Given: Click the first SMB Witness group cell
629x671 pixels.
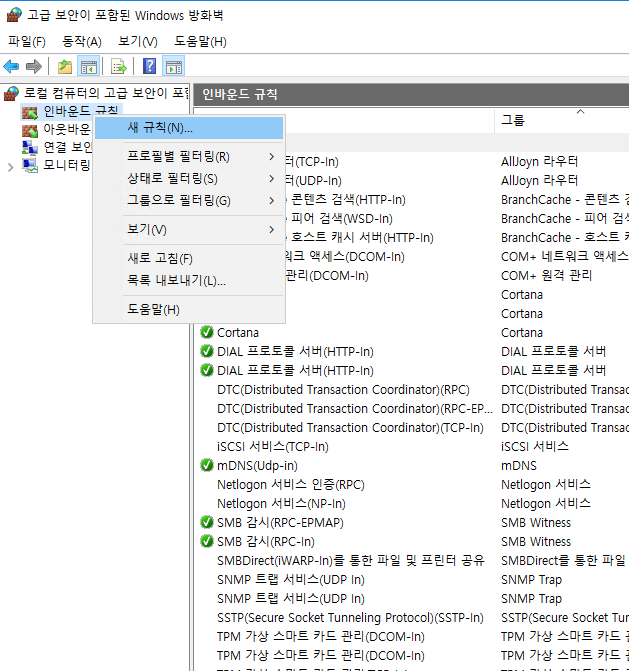Looking at the screenshot, I should click(536, 522).
